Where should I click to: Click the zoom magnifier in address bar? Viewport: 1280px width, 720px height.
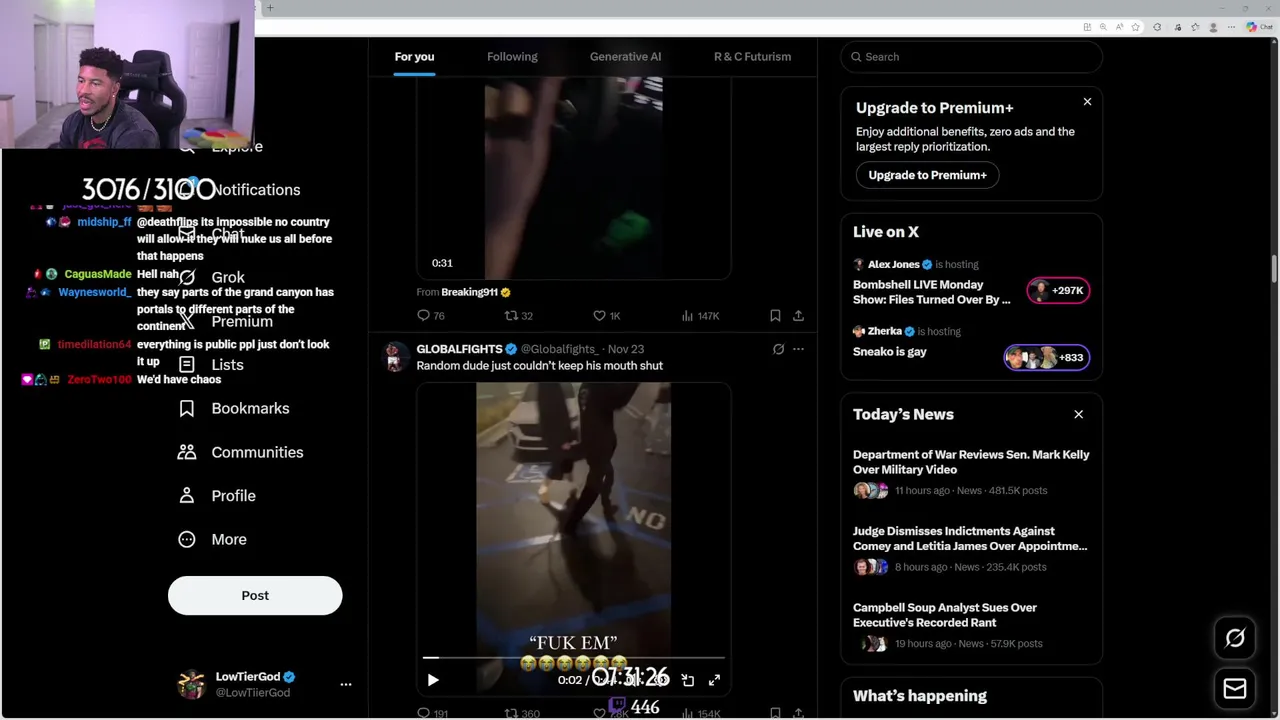1103,27
